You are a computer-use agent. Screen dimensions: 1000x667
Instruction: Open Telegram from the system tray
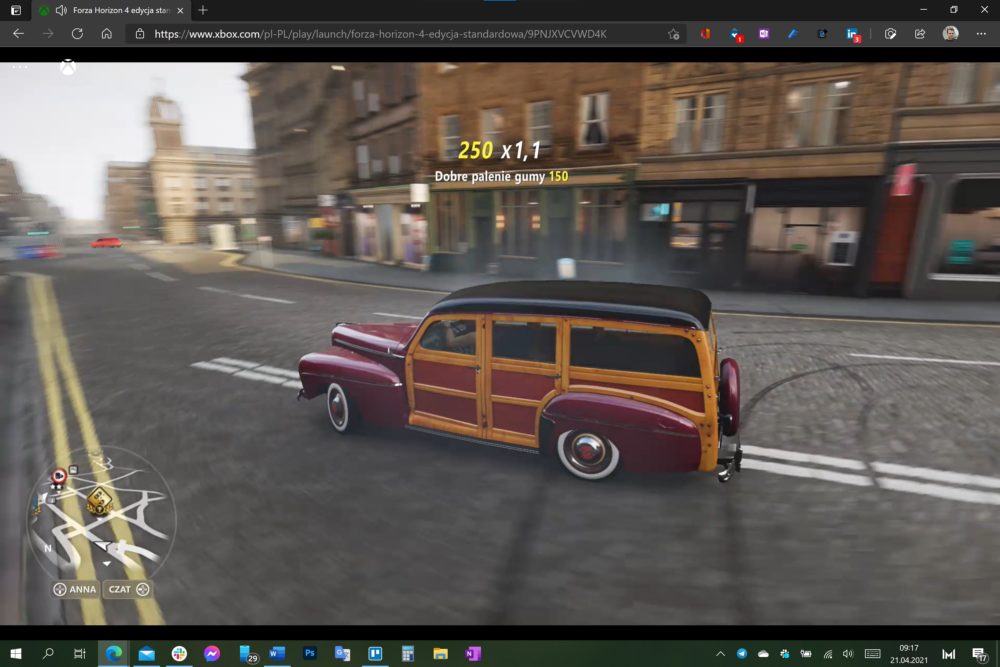coord(742,654)
